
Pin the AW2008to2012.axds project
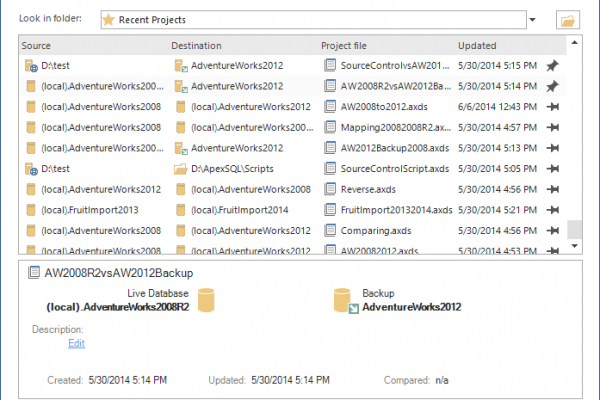point(553,107)
